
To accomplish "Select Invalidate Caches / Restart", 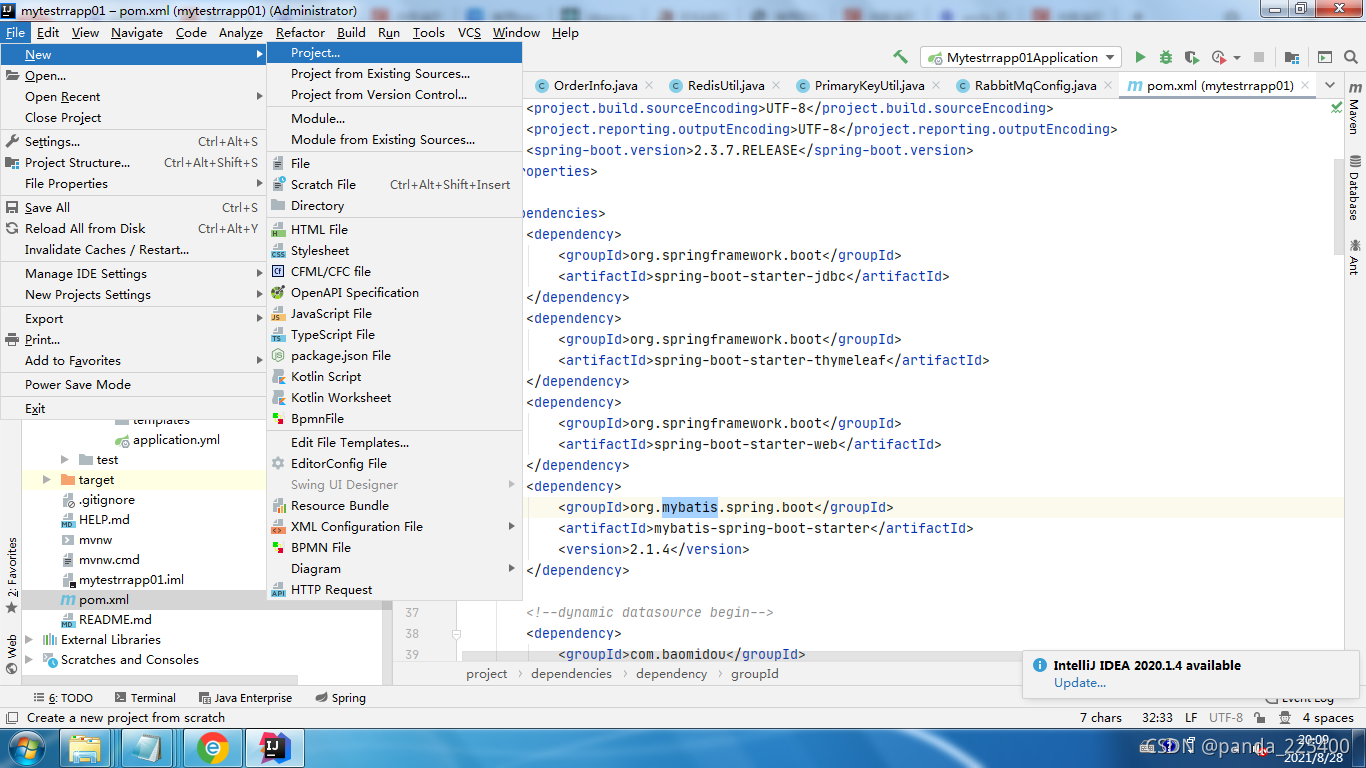I will (x=134, y=250).
